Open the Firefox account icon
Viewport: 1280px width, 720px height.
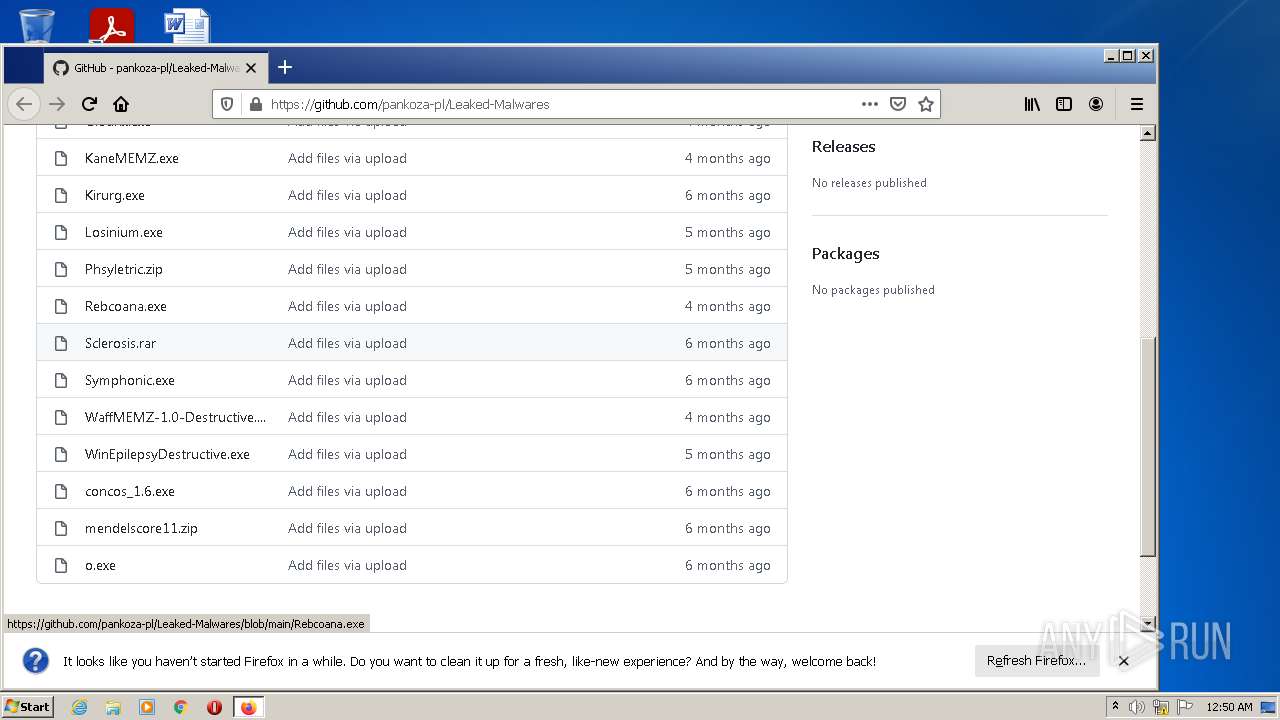[x=1096, y=104]
